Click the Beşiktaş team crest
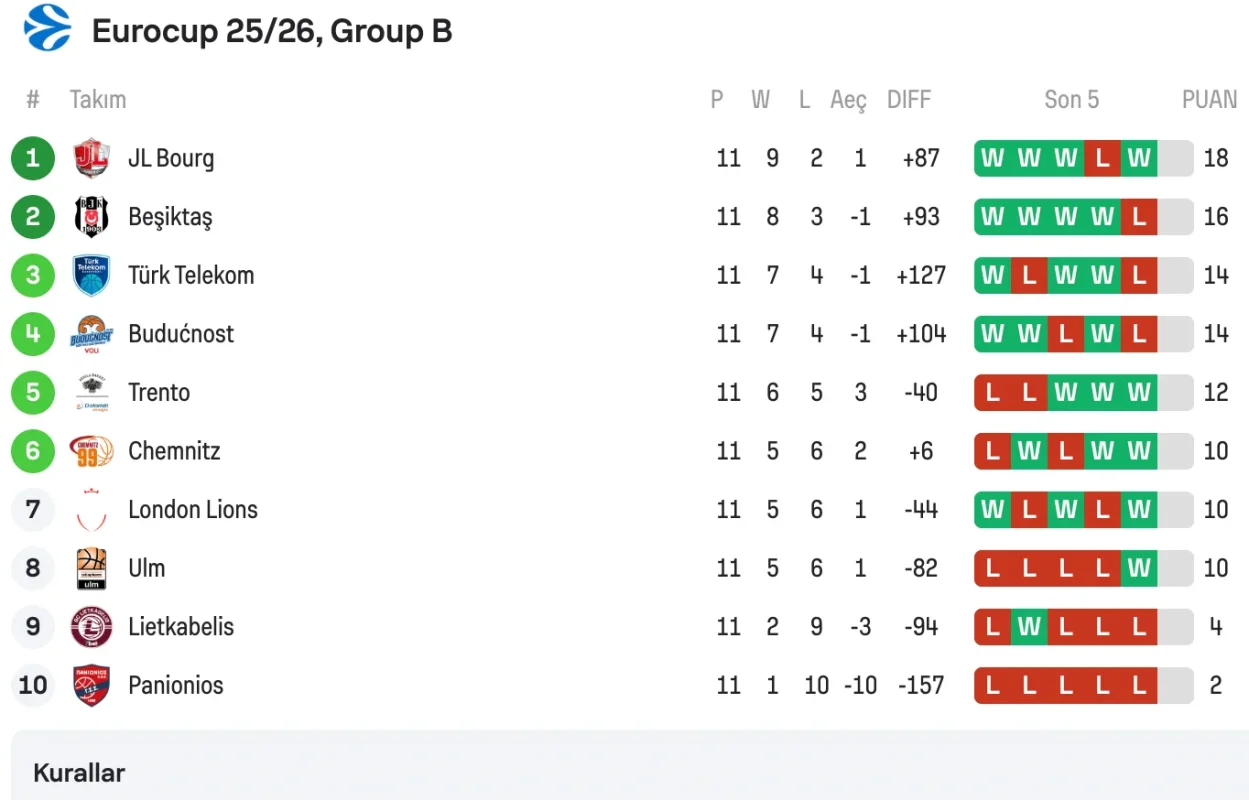 pyautogui.click(x=91, y=217)
